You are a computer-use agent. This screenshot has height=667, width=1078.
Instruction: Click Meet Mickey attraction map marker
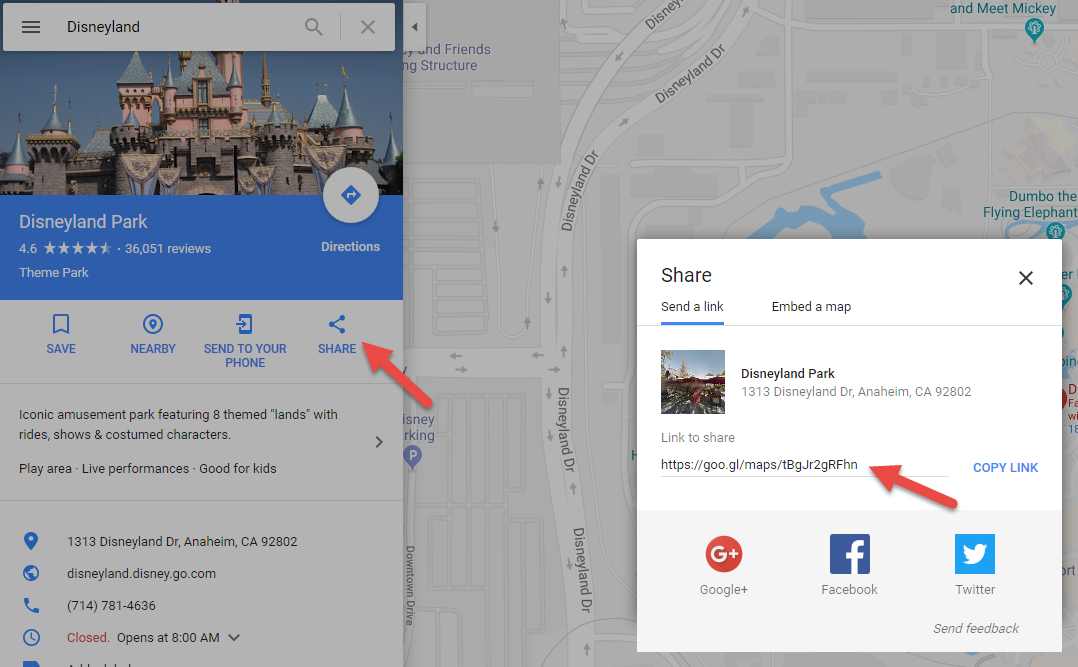click(1034, 30)
